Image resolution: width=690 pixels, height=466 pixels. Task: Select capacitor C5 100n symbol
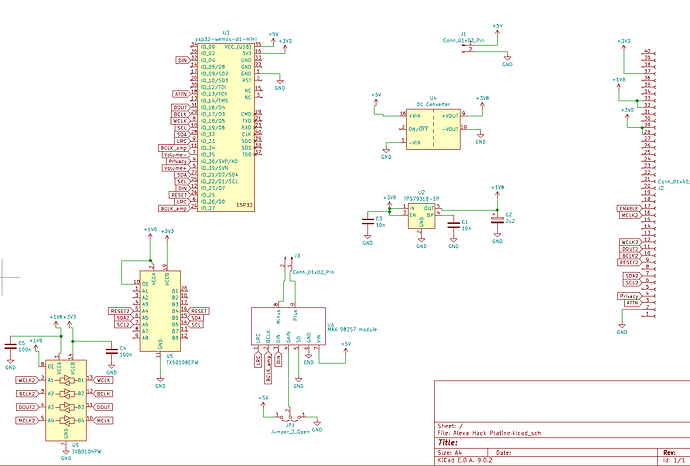coord(11,347)
